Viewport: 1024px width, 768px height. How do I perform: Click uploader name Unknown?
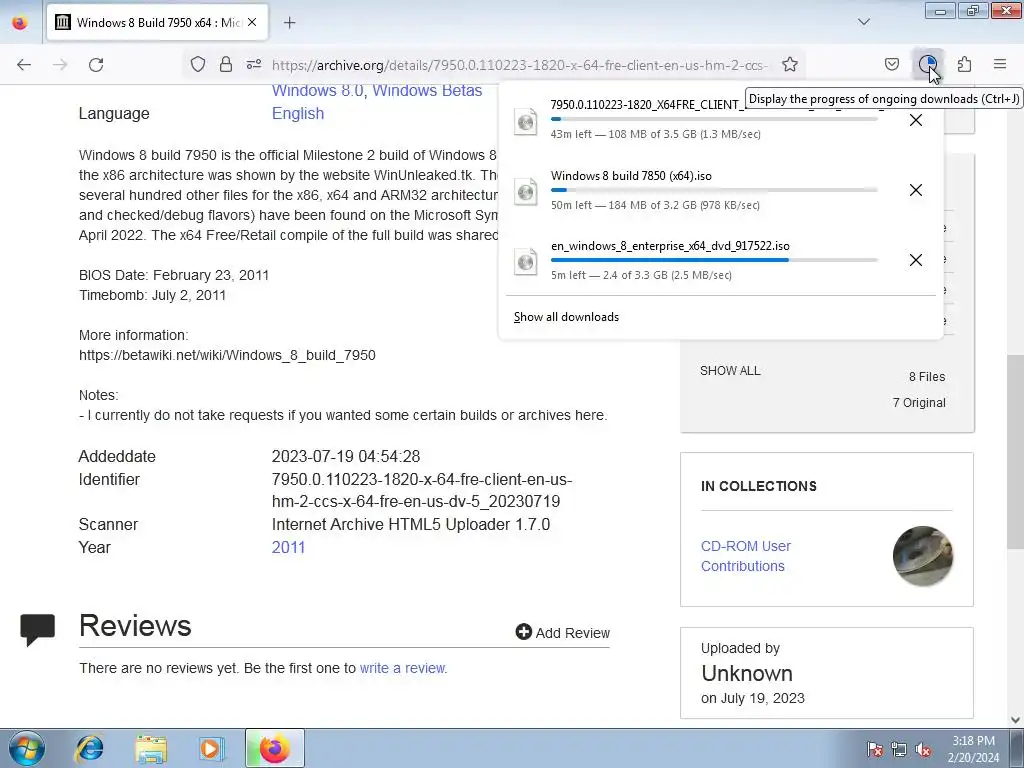coord(747,673)
